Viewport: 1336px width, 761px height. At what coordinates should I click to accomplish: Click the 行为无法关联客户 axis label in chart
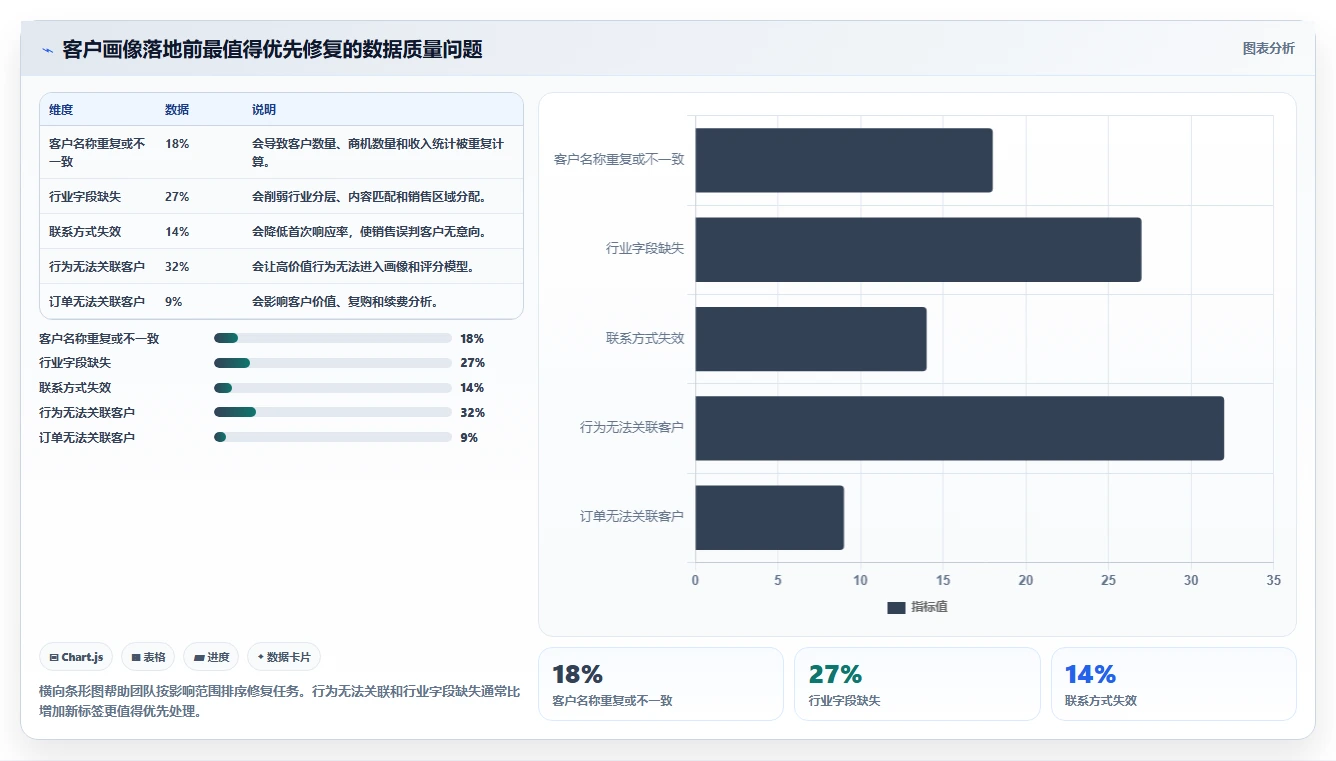click(632, 427)
